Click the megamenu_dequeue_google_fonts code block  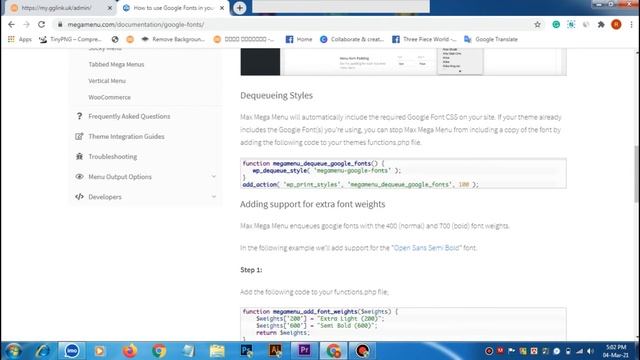tap(403, 173)
